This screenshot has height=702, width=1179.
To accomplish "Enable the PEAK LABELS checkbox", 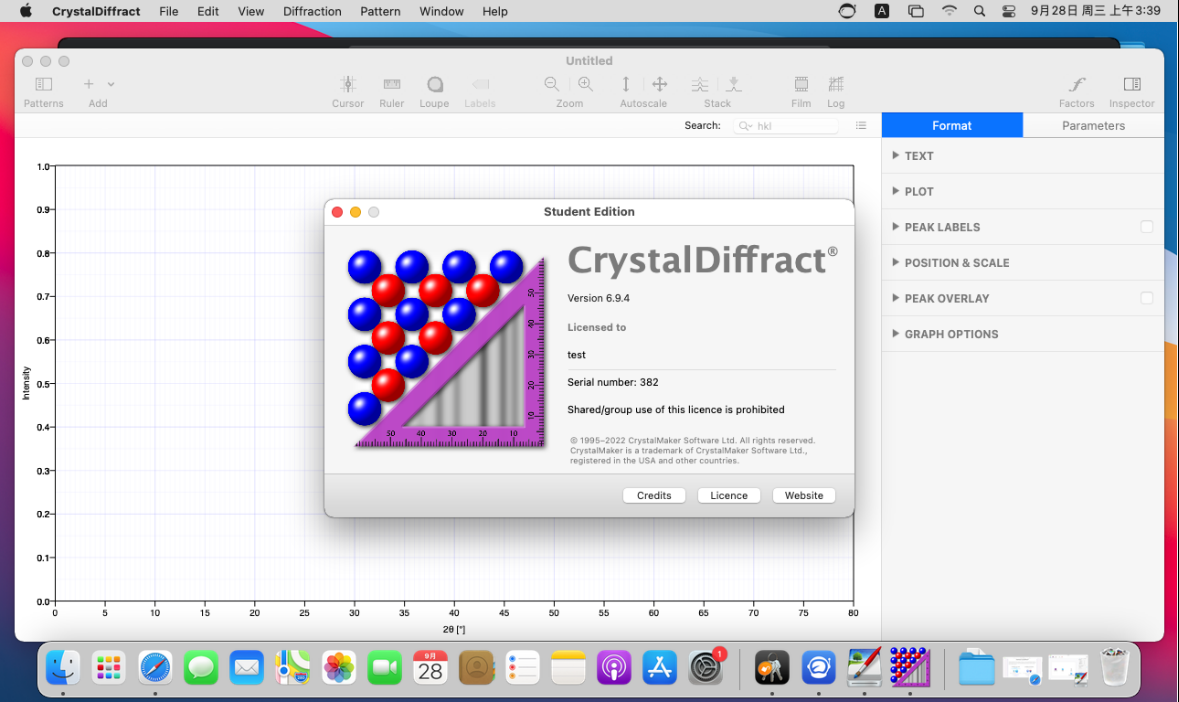I will 1147,227.
